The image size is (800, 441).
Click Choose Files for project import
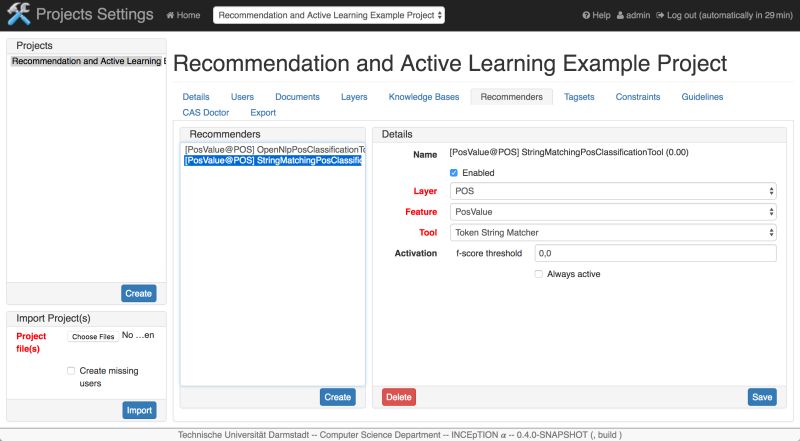(x=93, y=336)
